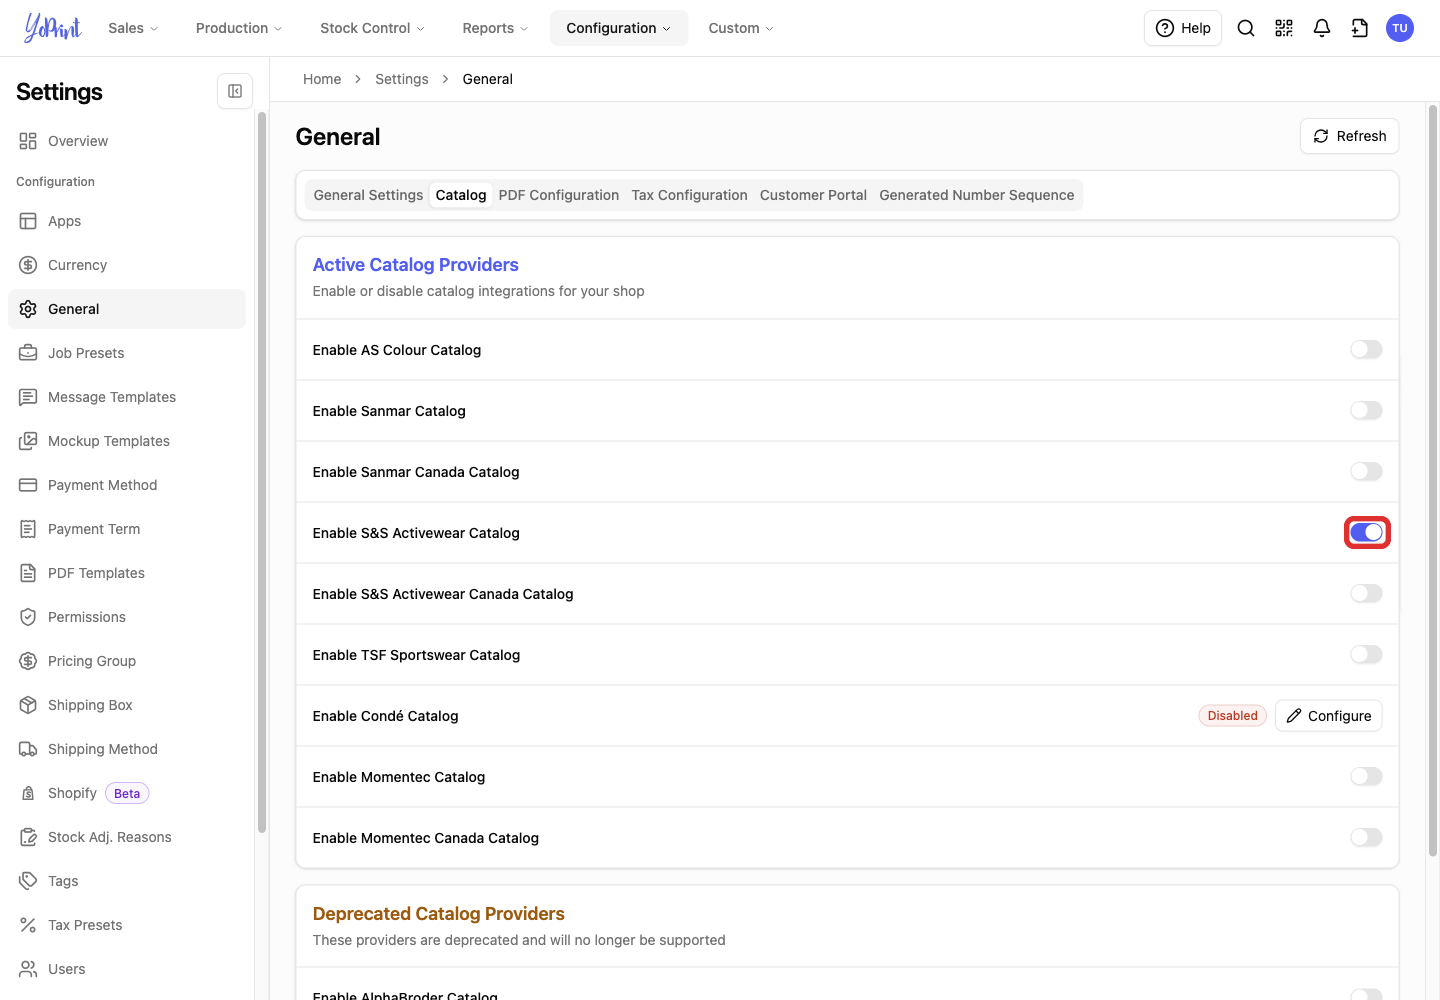Screen dimensions: 1440x1000
Task: Click the TU user avatar
Action: click(1400, 28)
